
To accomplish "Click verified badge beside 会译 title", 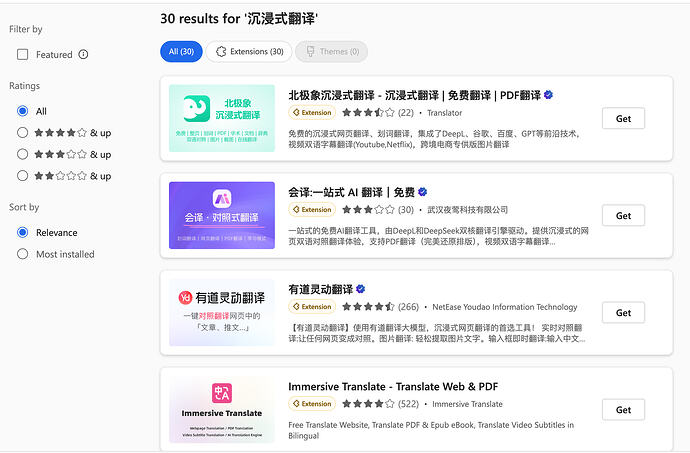I will (x=422, y=192).
